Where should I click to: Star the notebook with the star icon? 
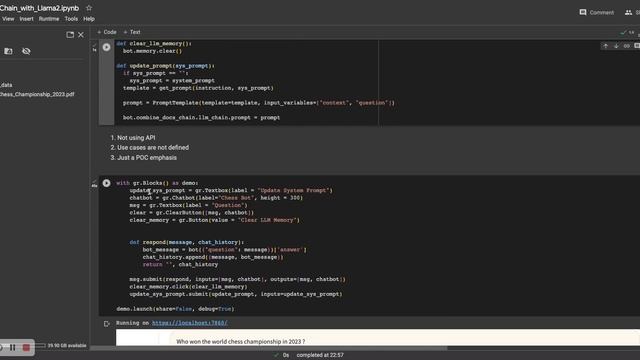pyautogui.click(x=89, y=8)
